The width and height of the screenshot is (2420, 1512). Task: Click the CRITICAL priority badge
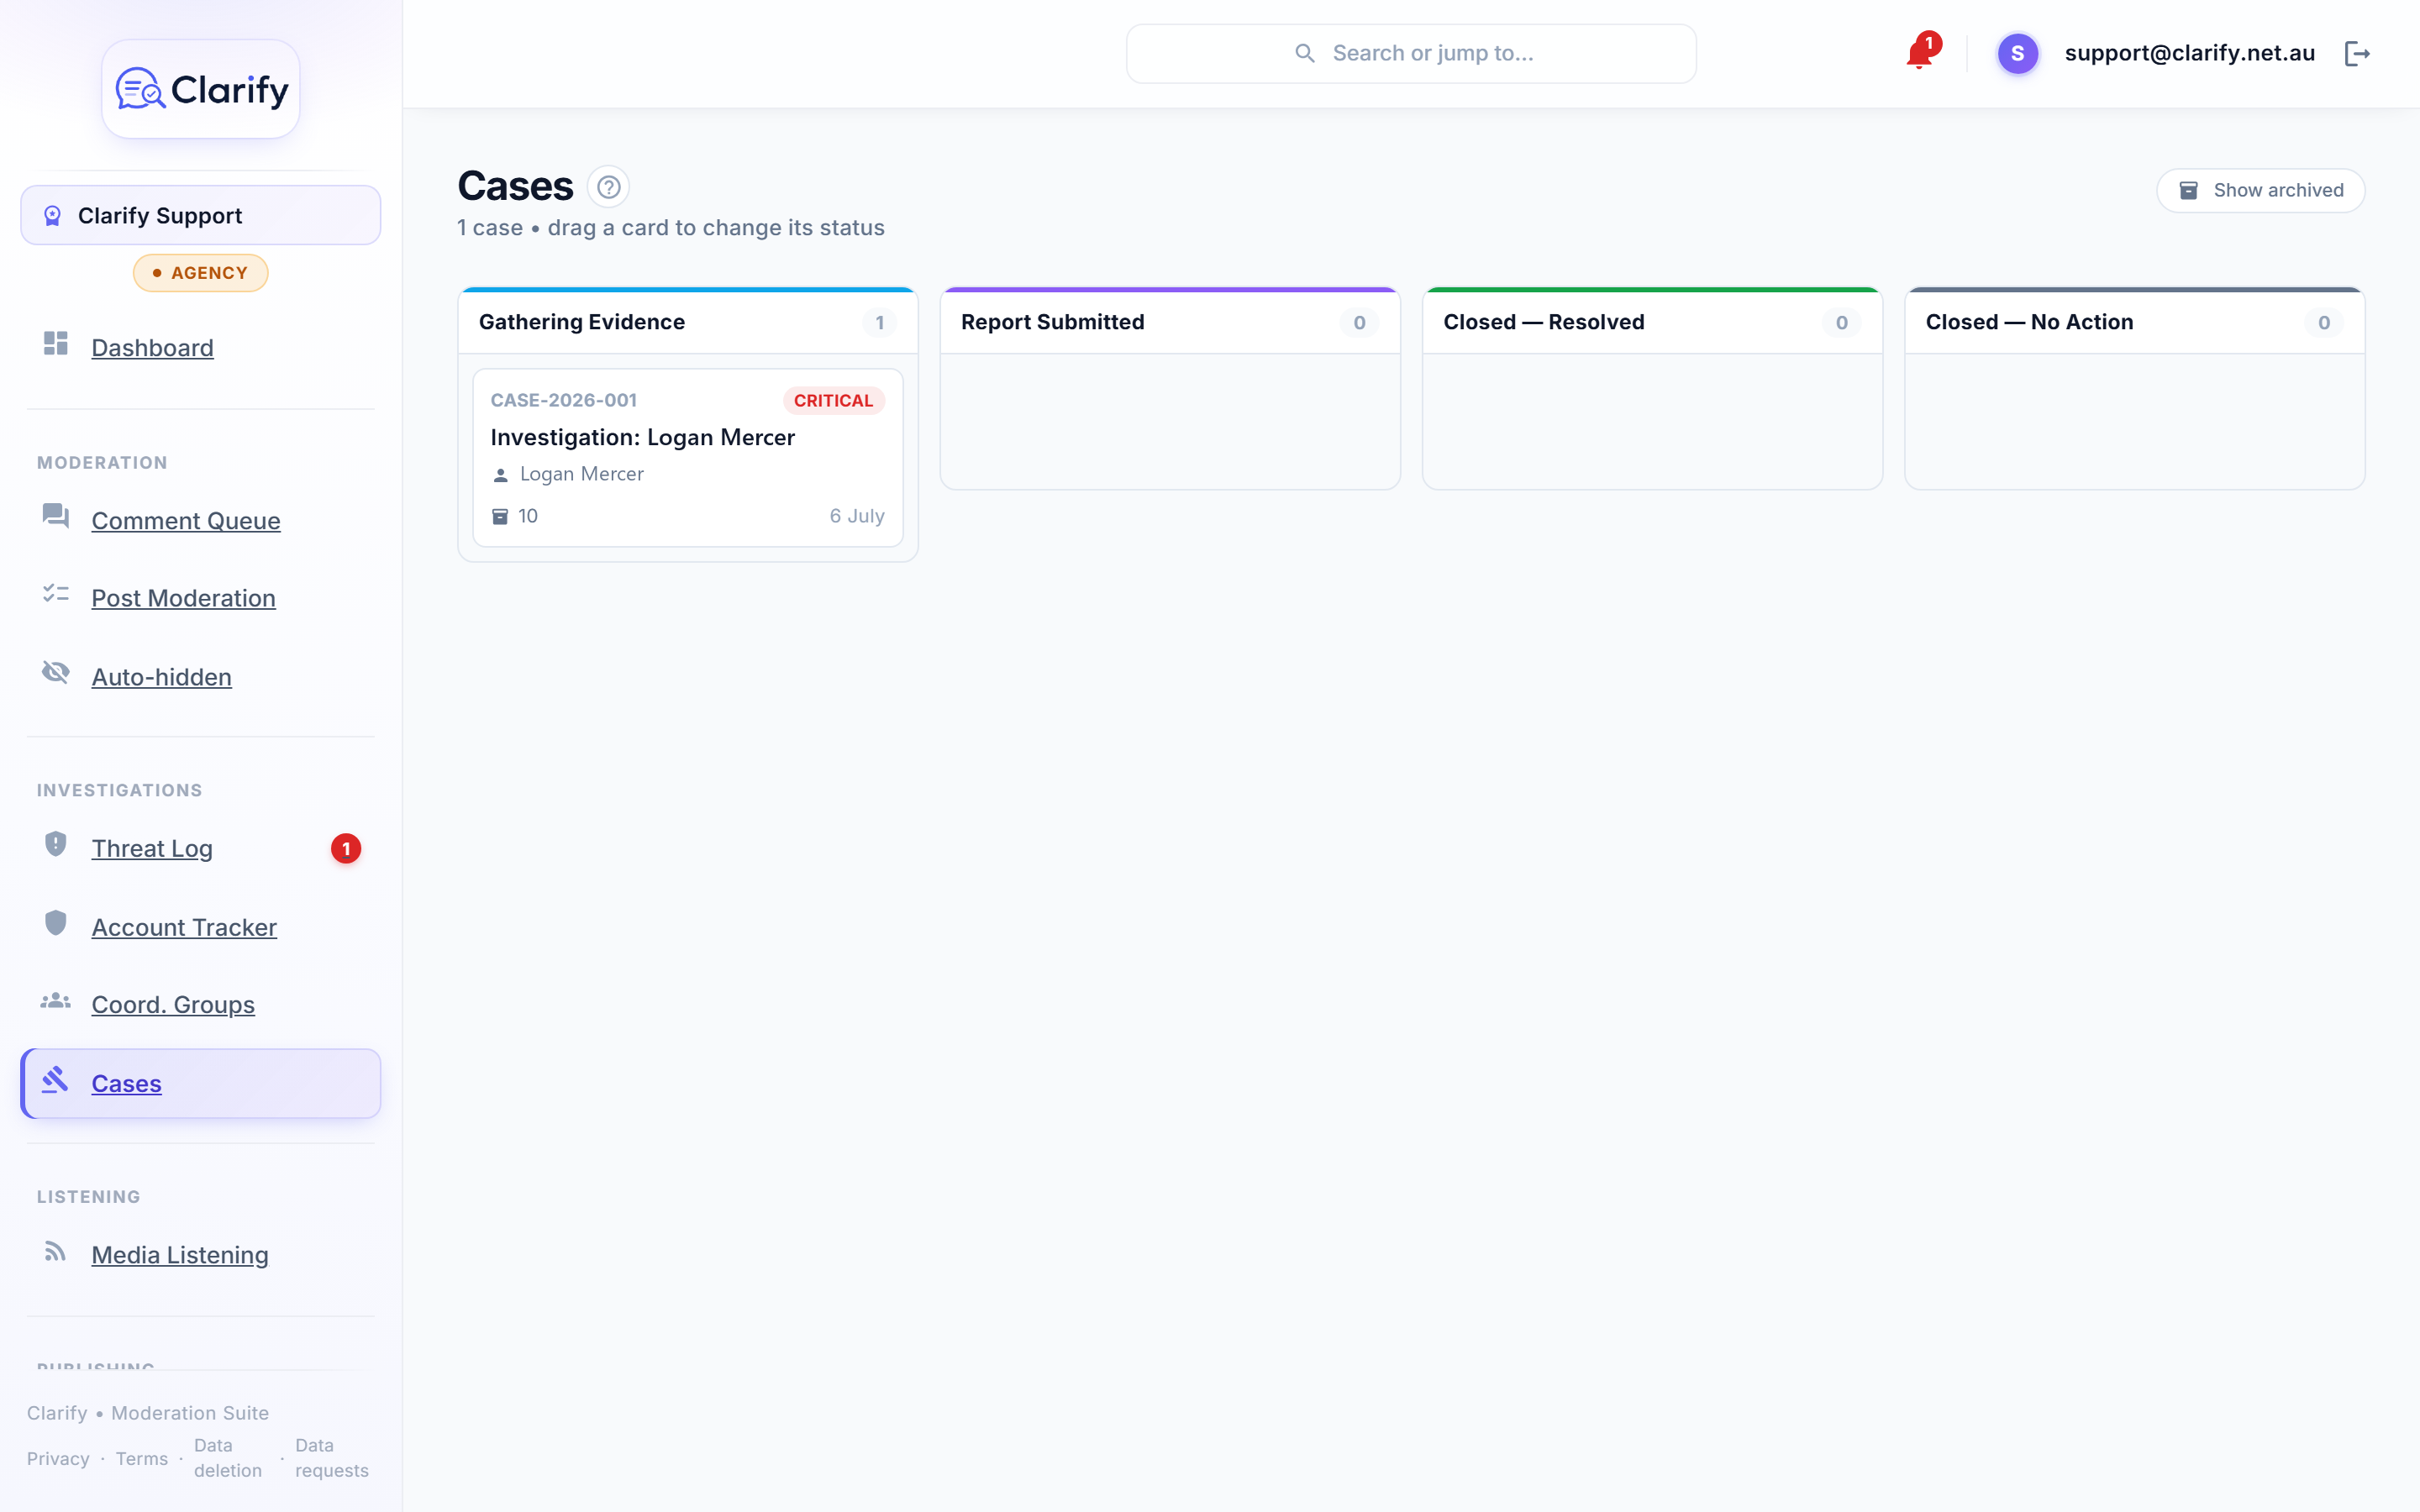[x=833, y=401]
